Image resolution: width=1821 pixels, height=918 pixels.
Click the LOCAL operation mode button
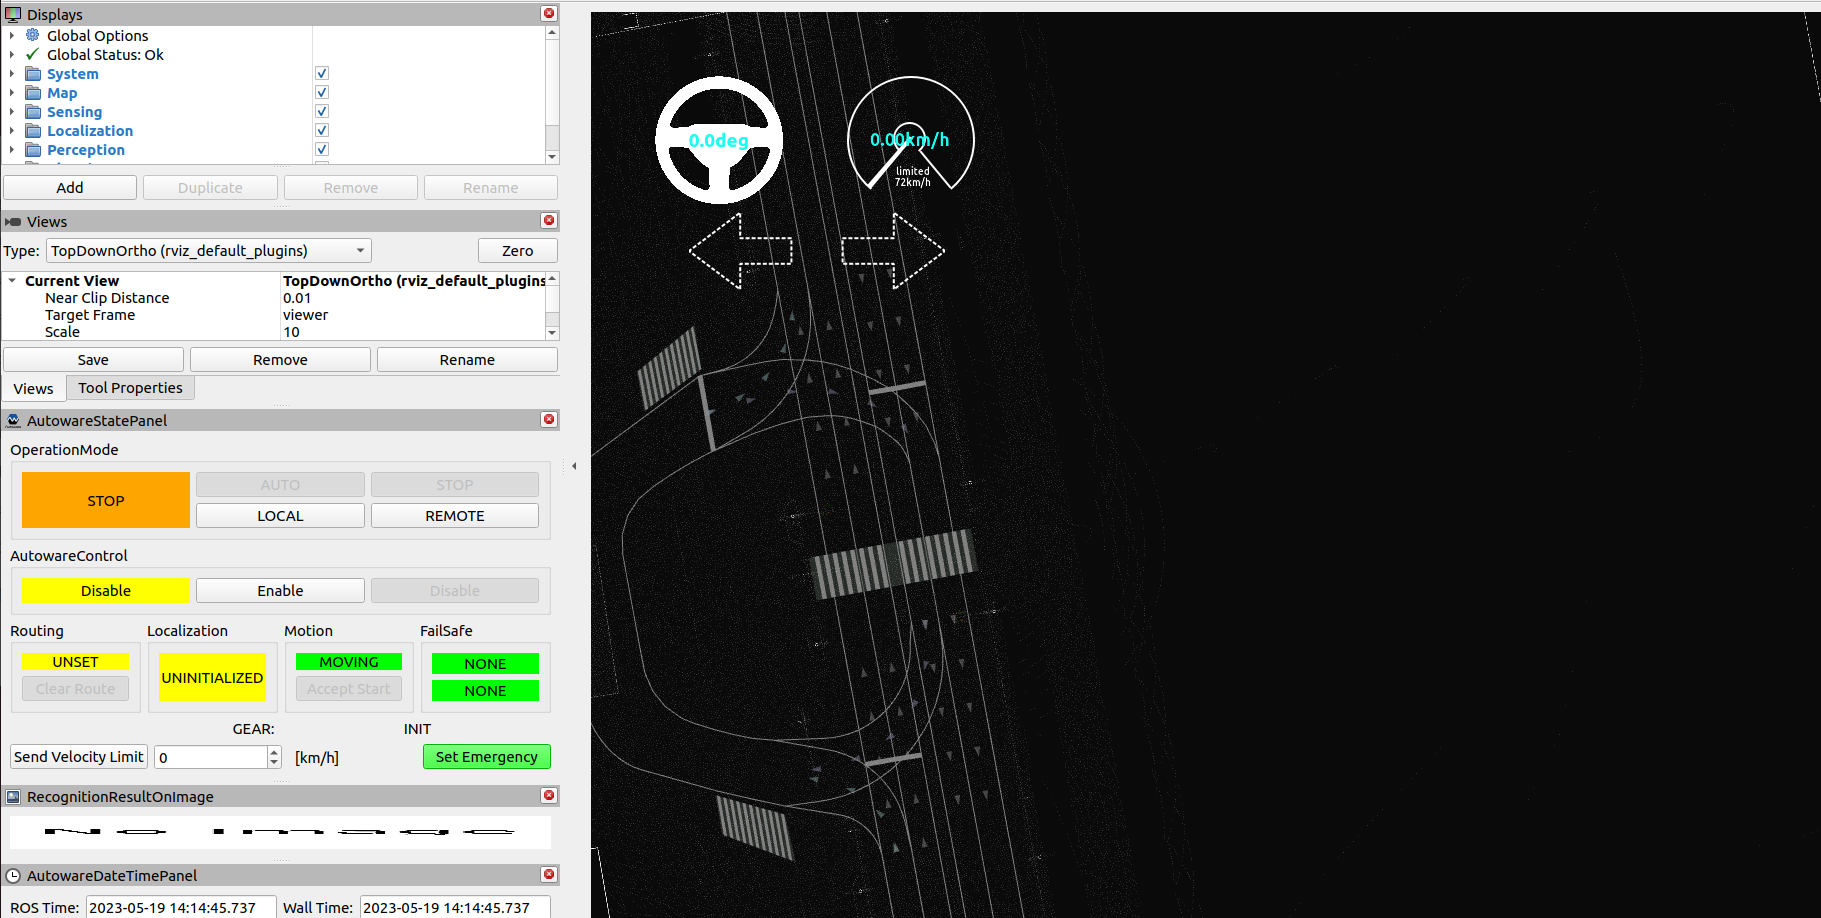[280, 516]
